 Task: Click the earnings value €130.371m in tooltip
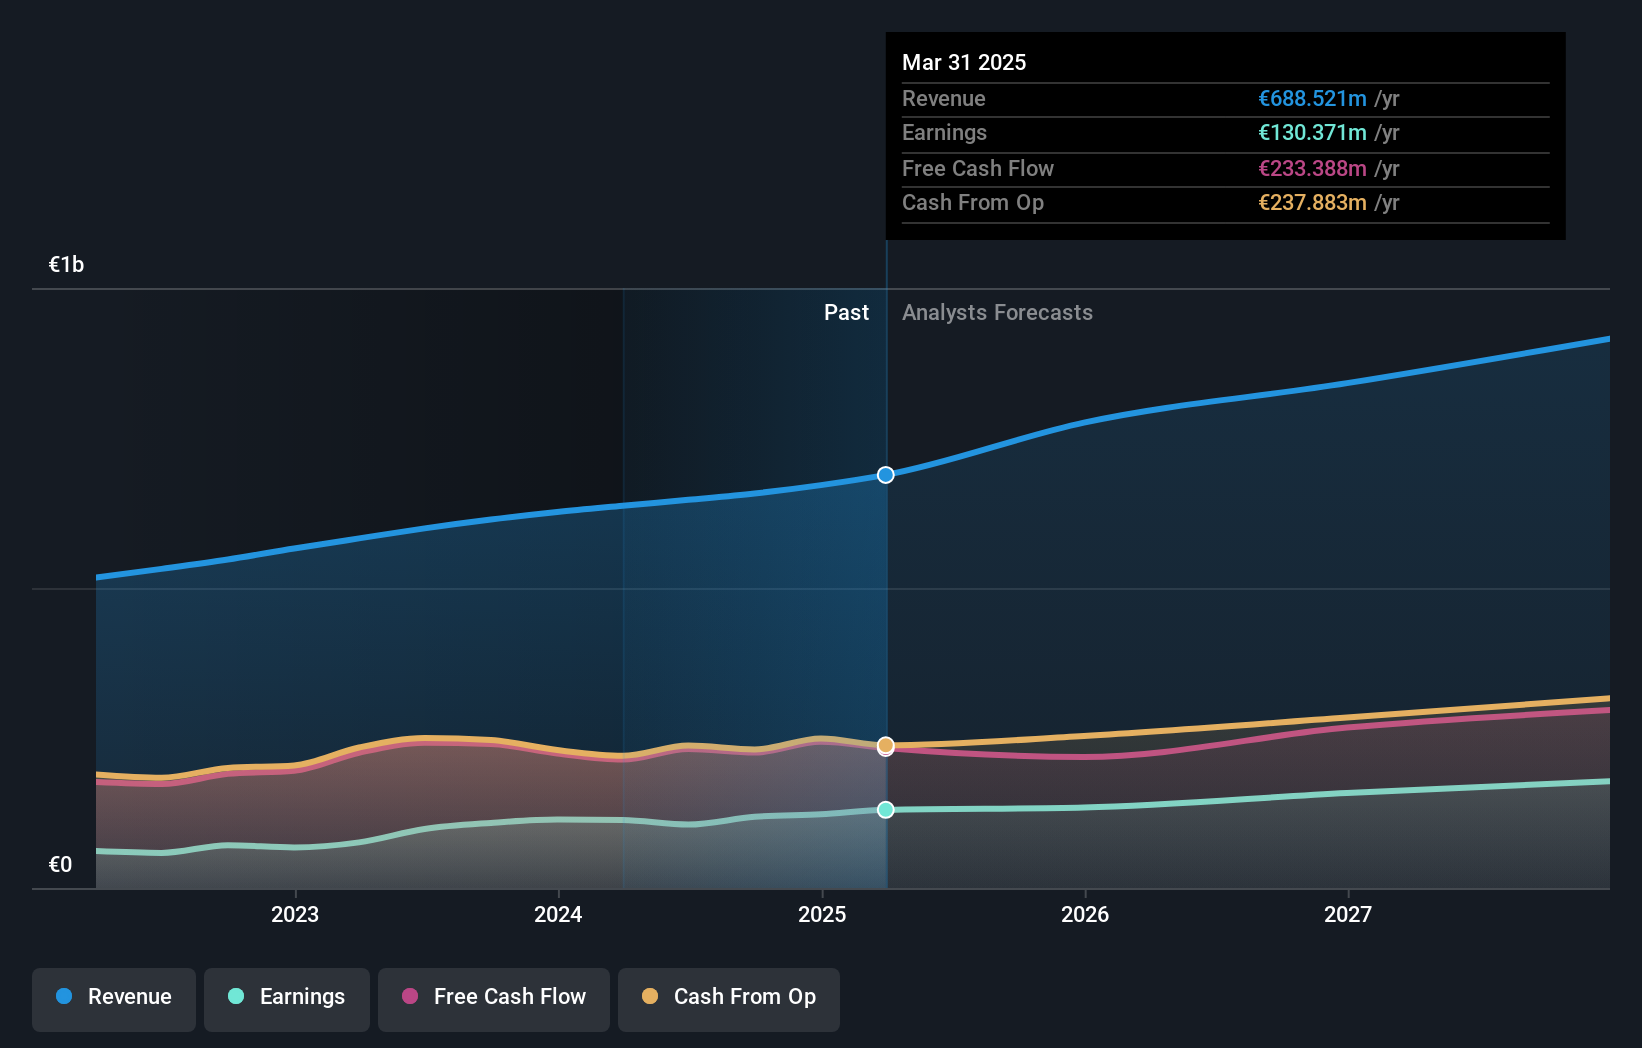click(x=1312, y=132)
